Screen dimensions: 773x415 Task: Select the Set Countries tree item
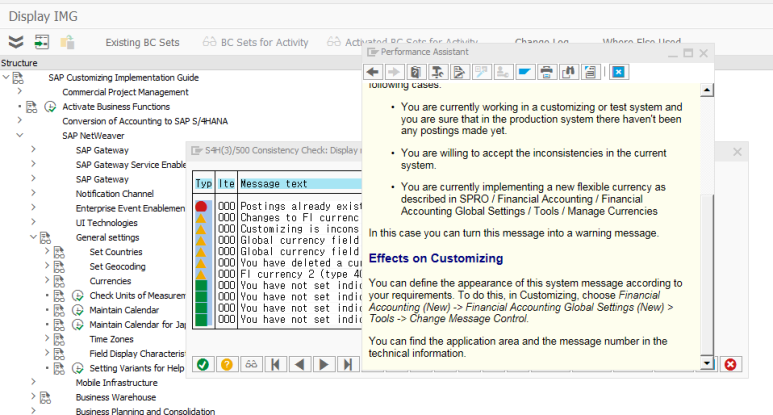tap(116, 252)
